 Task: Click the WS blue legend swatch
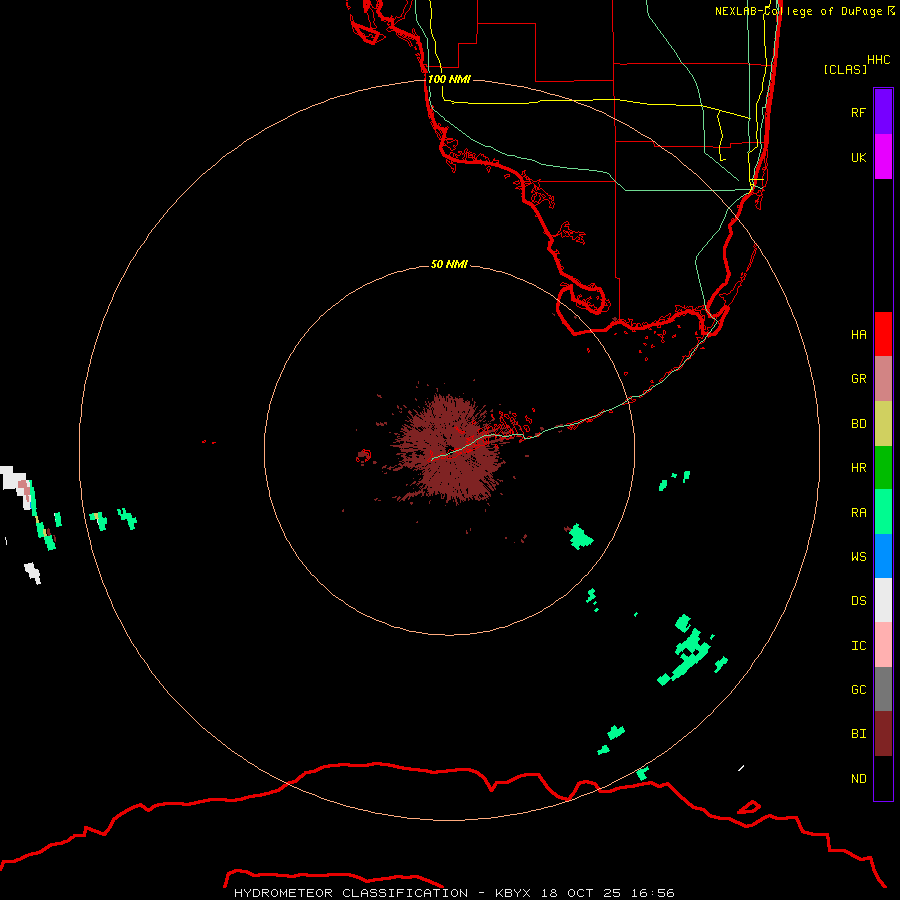(x=883, y=556)
